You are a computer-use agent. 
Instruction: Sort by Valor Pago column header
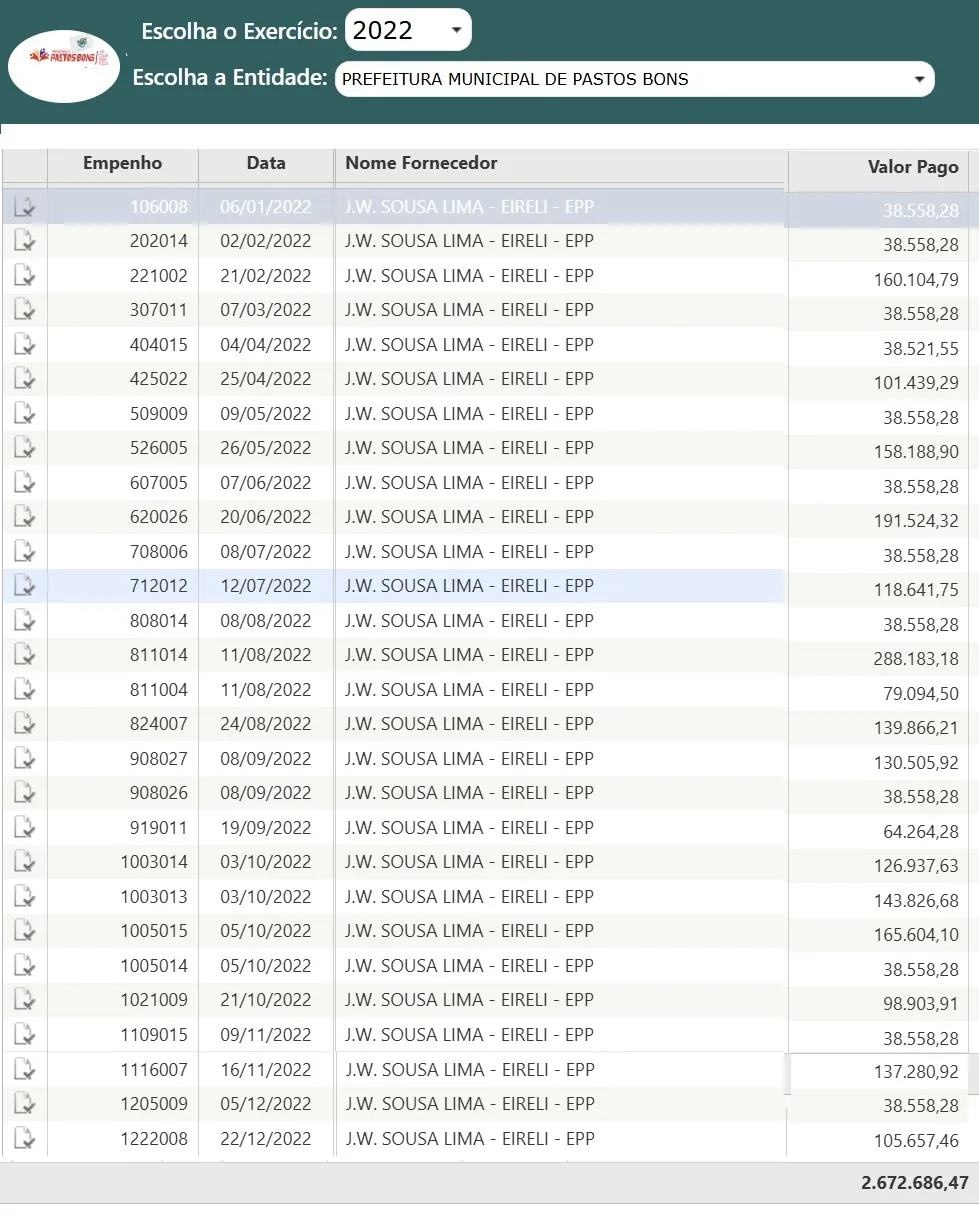(x=912, y=168)
